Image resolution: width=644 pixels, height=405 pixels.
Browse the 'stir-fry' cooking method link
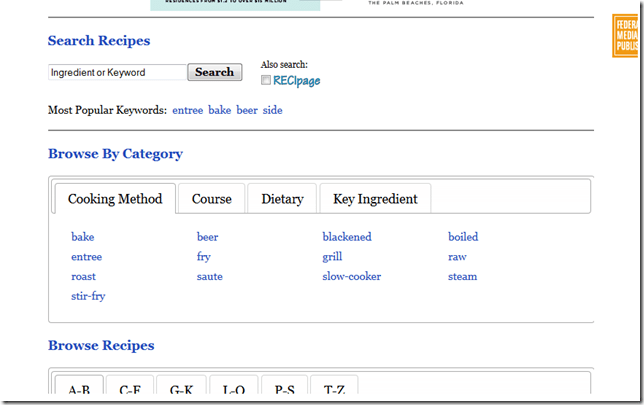tap(88, 296)
